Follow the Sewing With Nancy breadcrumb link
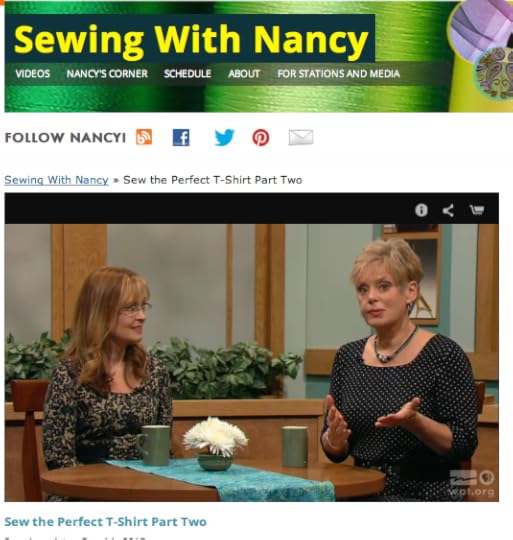Screen dimensions: 513x540 (56, 180)
